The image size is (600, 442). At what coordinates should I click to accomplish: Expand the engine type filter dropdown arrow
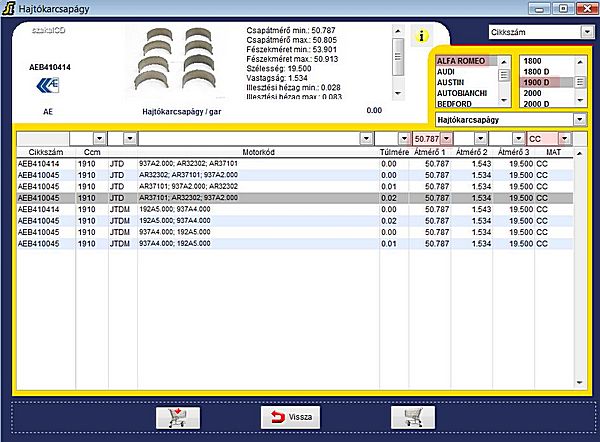130,139
